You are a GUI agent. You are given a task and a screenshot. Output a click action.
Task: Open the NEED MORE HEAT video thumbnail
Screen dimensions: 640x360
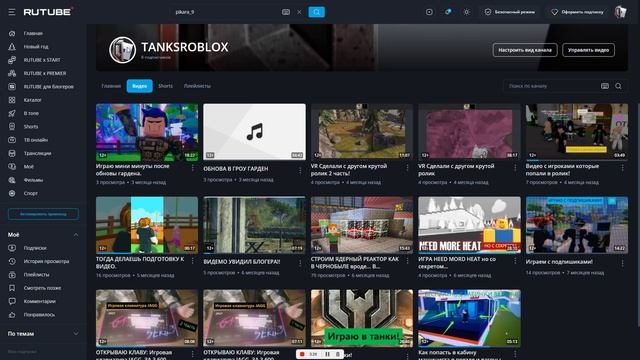click(469, 225)
